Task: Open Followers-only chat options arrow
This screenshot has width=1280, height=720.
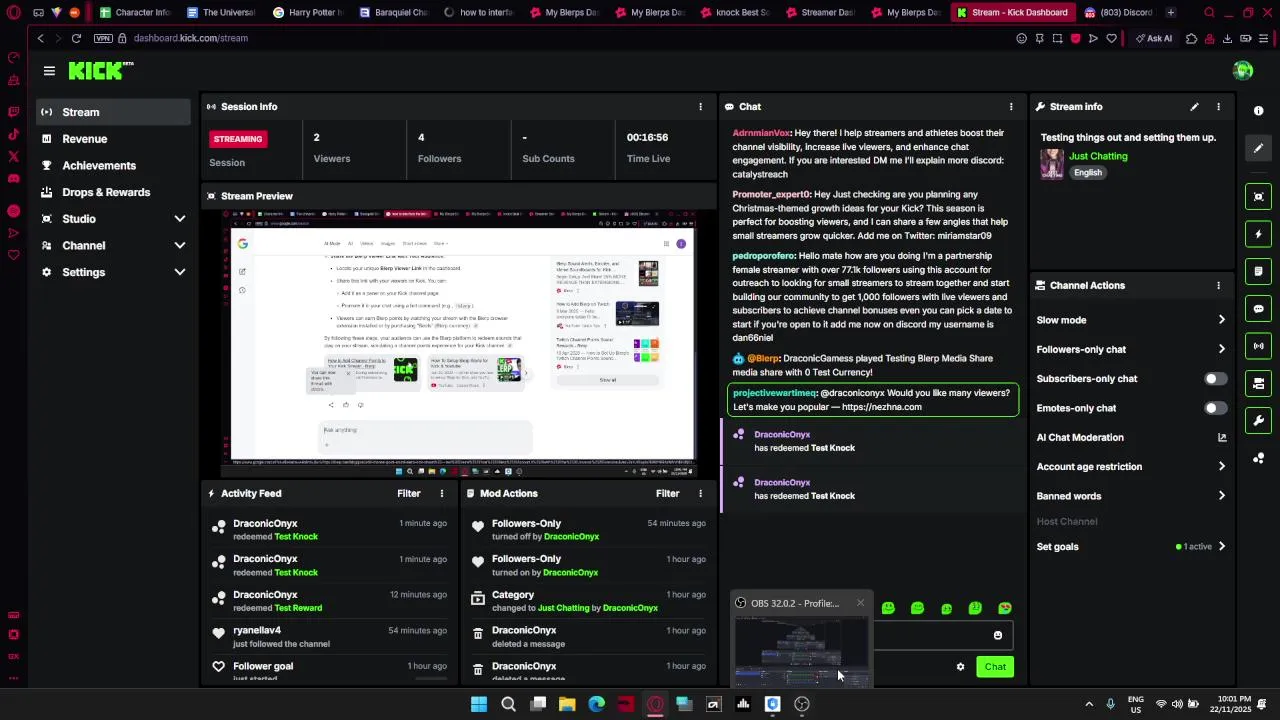Action: [1221, 349]
